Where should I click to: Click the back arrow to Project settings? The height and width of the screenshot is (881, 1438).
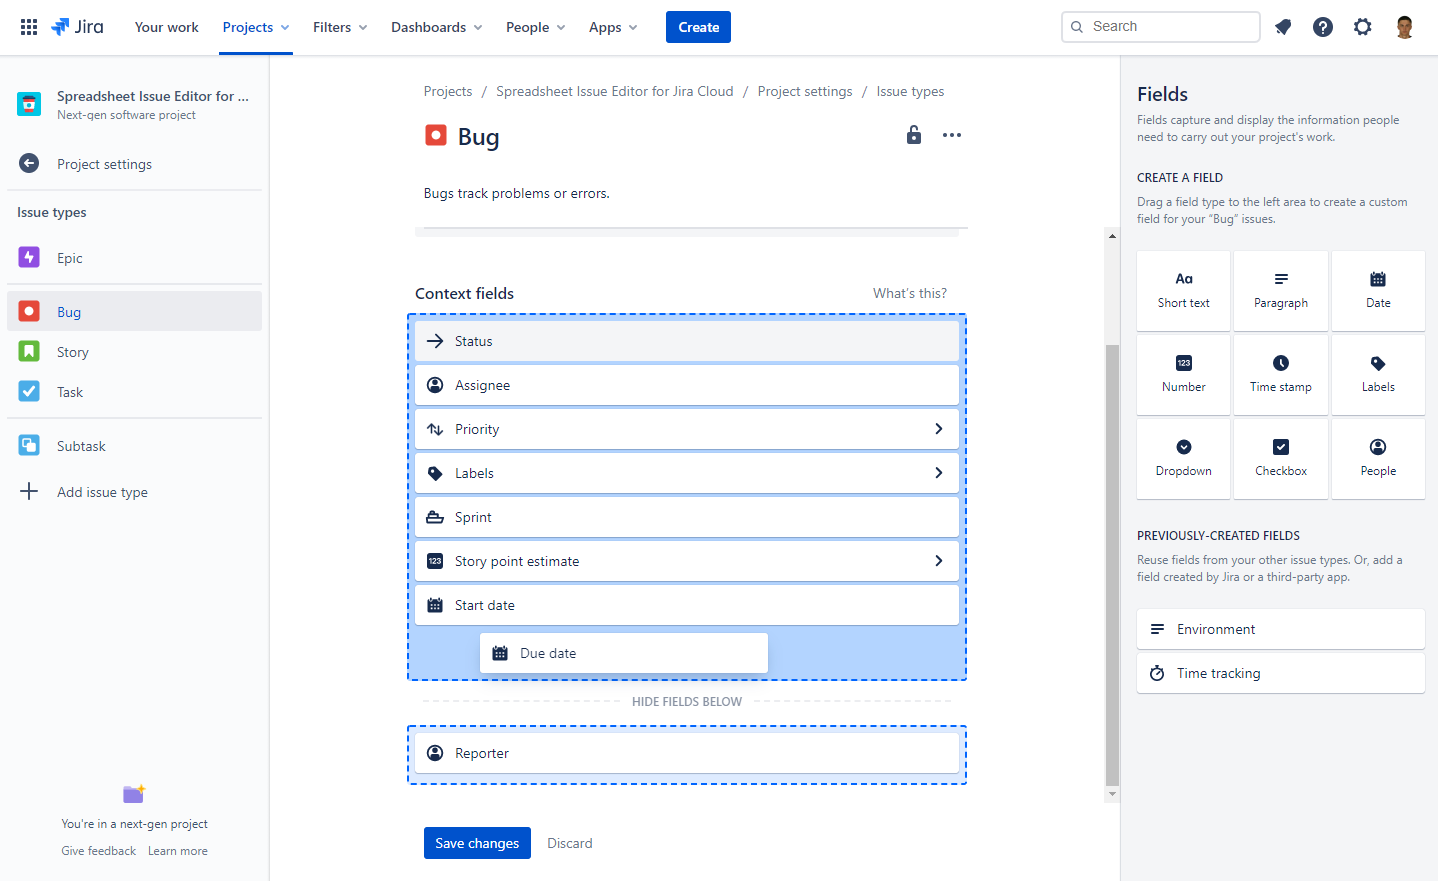[29, 163]
